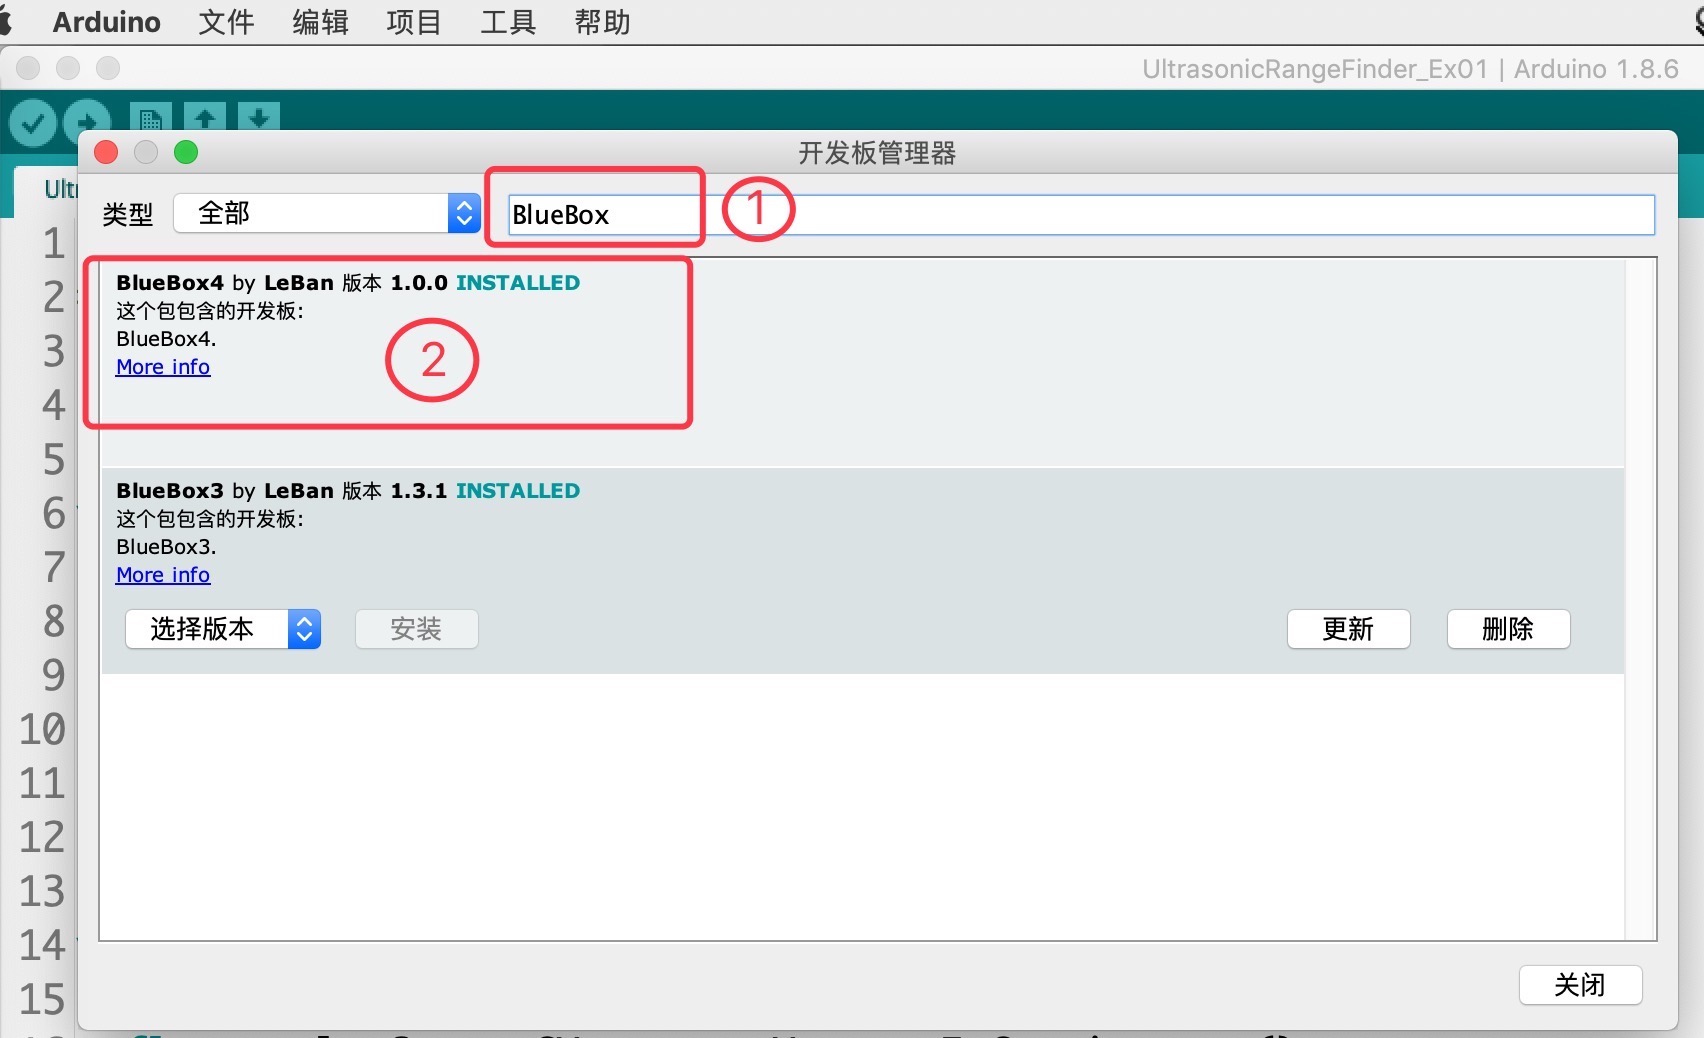Open the 工具 menu
Viewport: 1704px width, 1038px height.
(508, 22)
